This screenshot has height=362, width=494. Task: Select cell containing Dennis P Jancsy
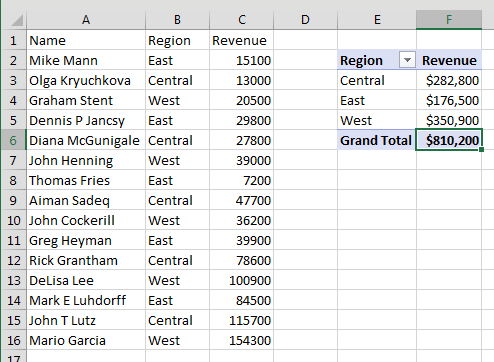coord(86,120)
